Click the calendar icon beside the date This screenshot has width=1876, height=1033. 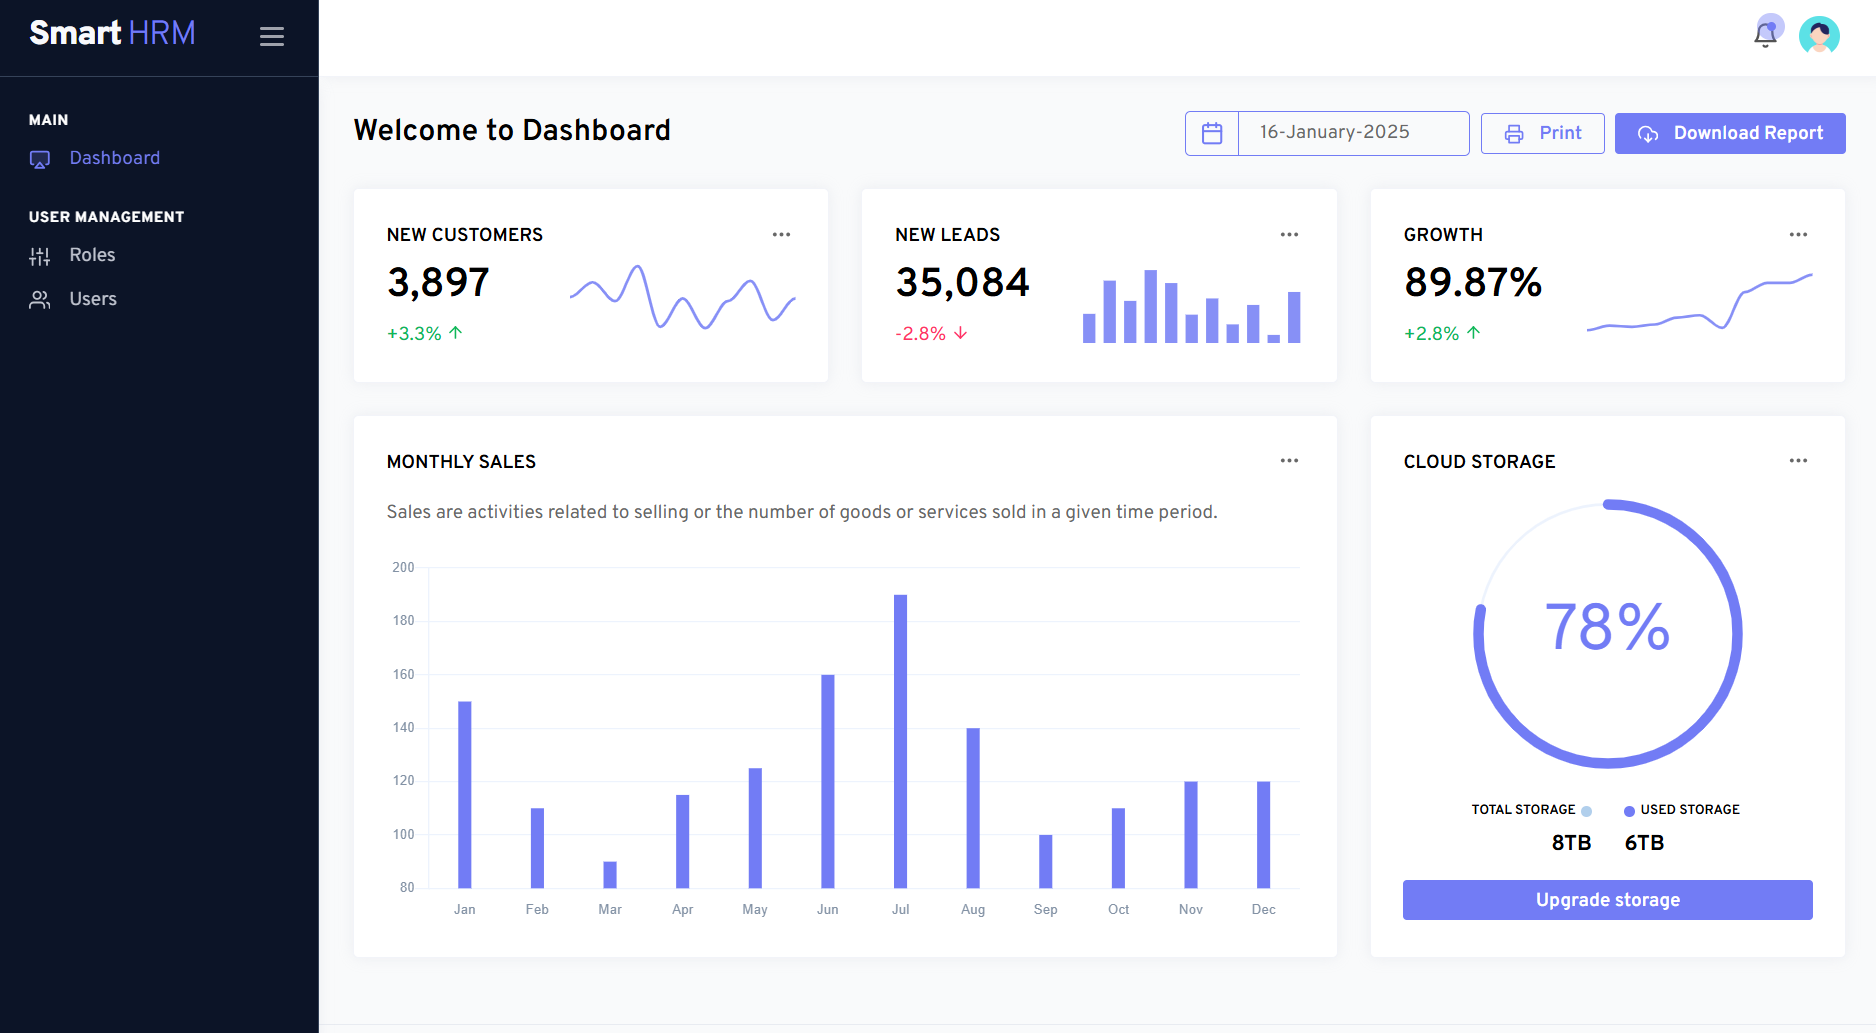pos(1212,133)
